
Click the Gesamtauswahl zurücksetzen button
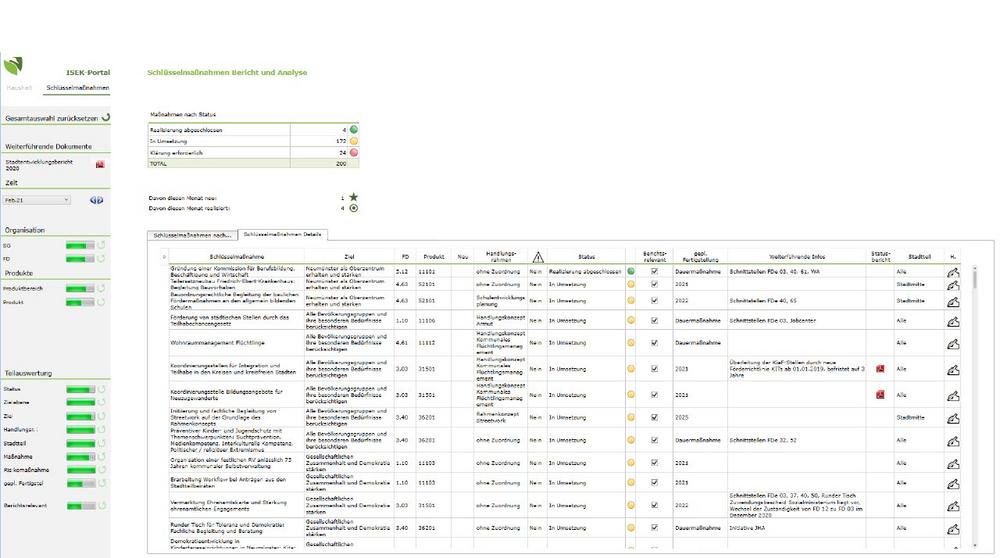(x=56, y=118)
